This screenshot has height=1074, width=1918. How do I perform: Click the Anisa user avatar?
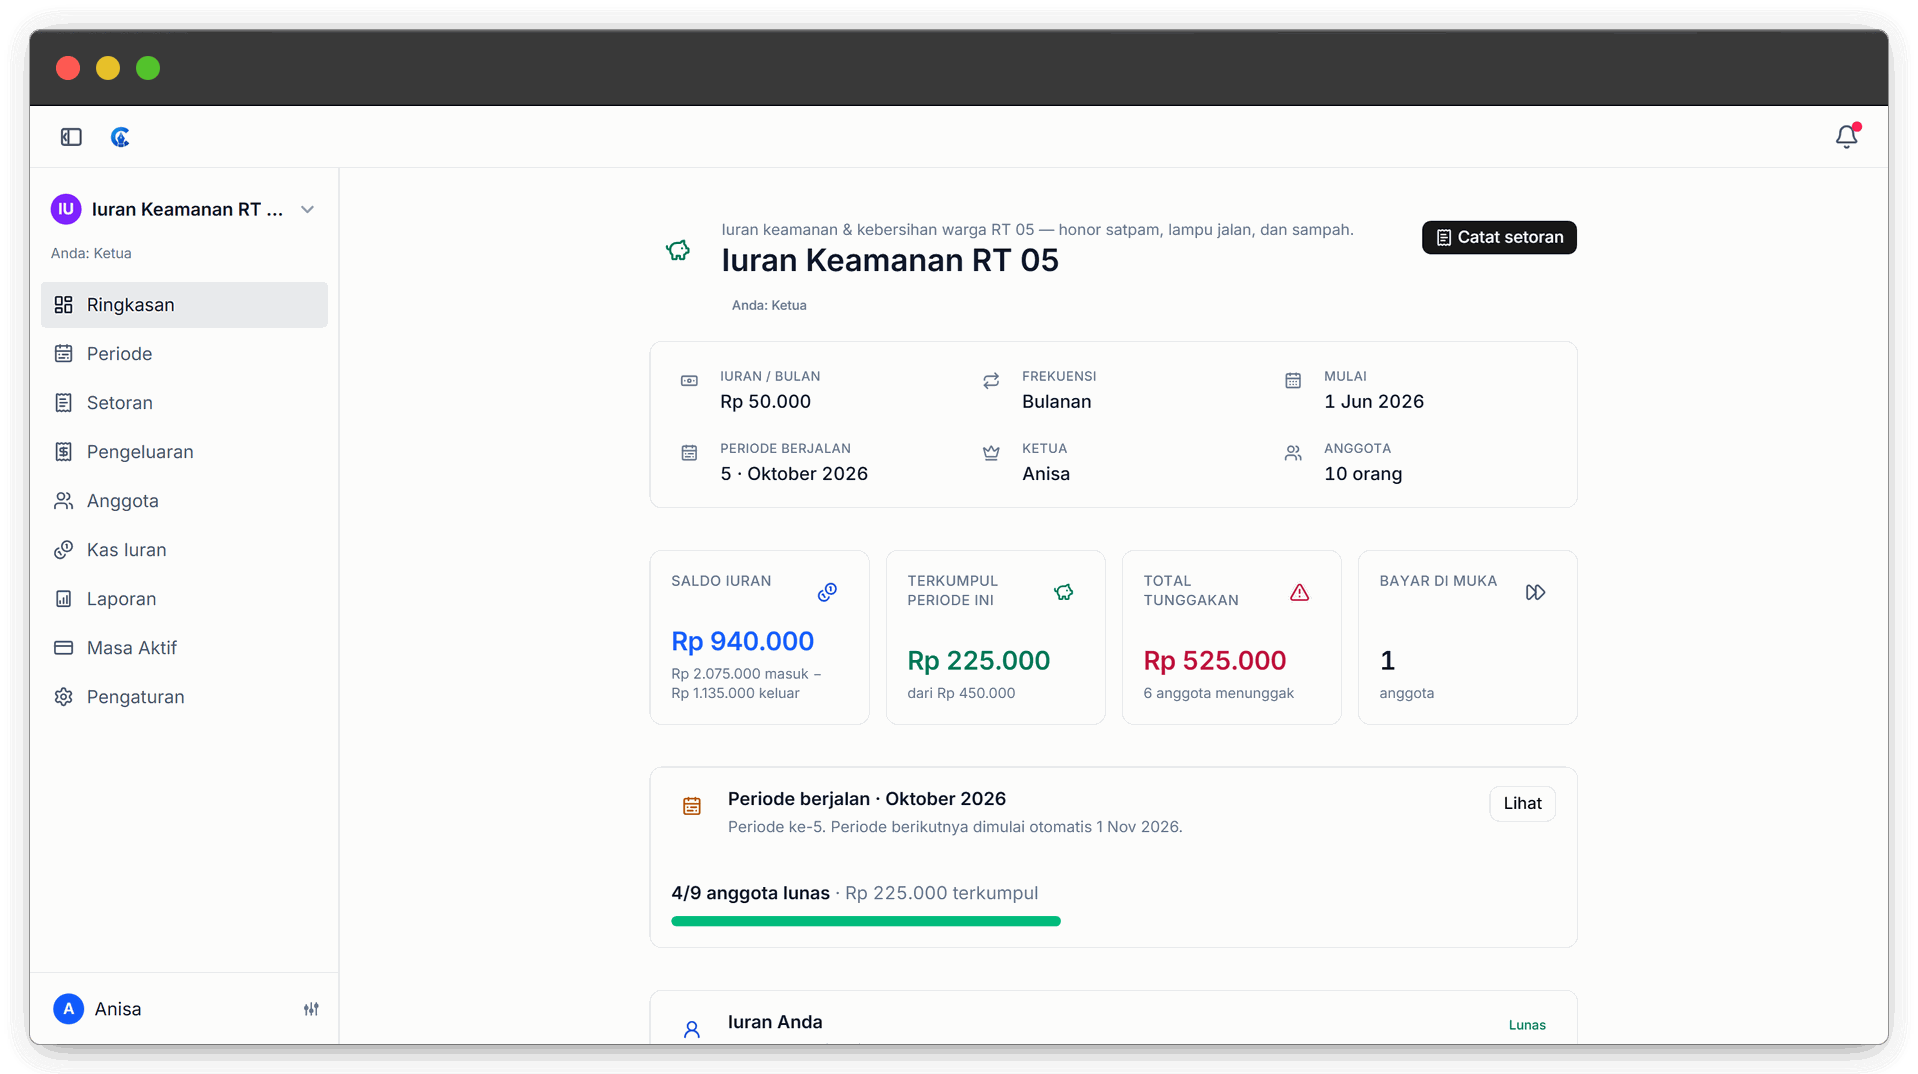coord(68,1009)
